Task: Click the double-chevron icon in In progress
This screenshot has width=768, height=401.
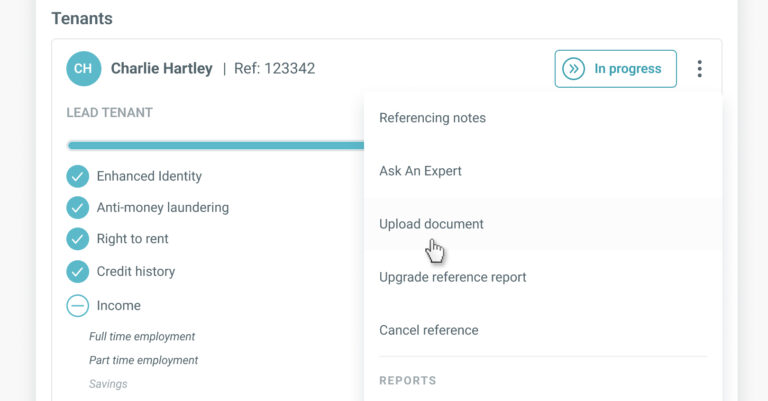Action: pyautogui.click(x=574, y=69)
